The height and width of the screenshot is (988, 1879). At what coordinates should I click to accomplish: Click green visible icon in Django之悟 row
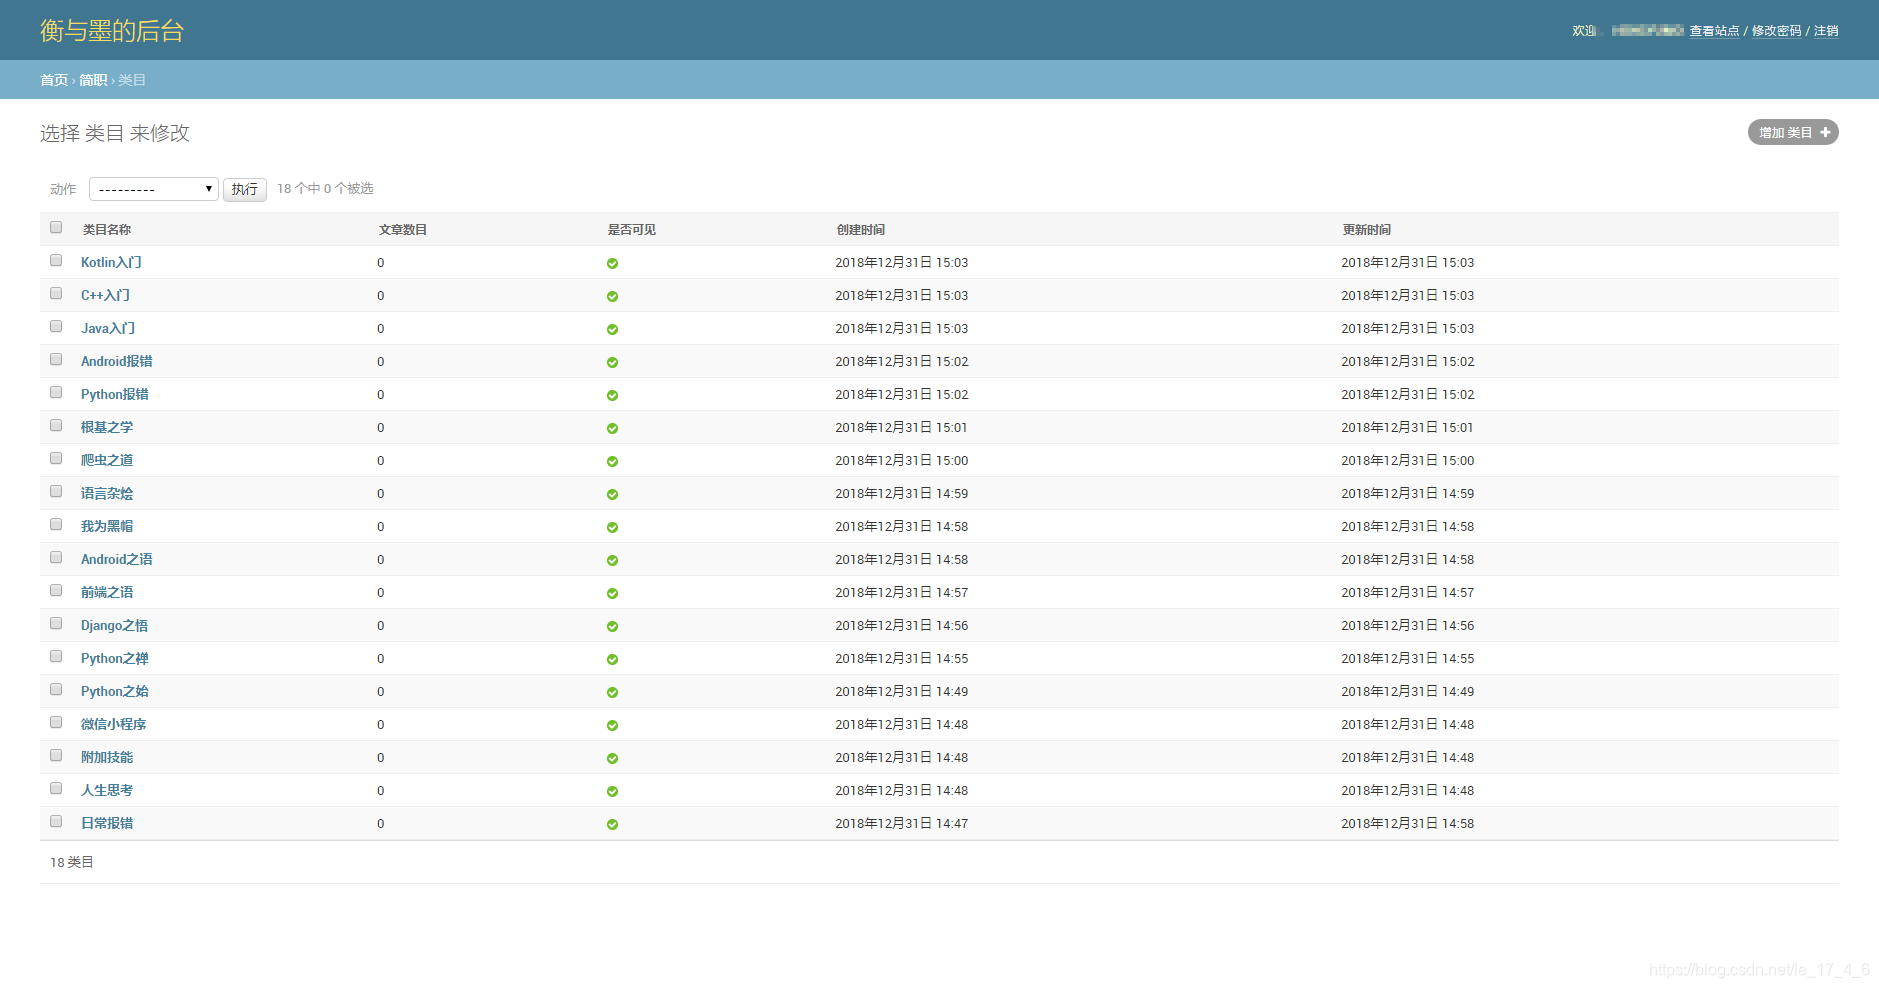point(612,626)
